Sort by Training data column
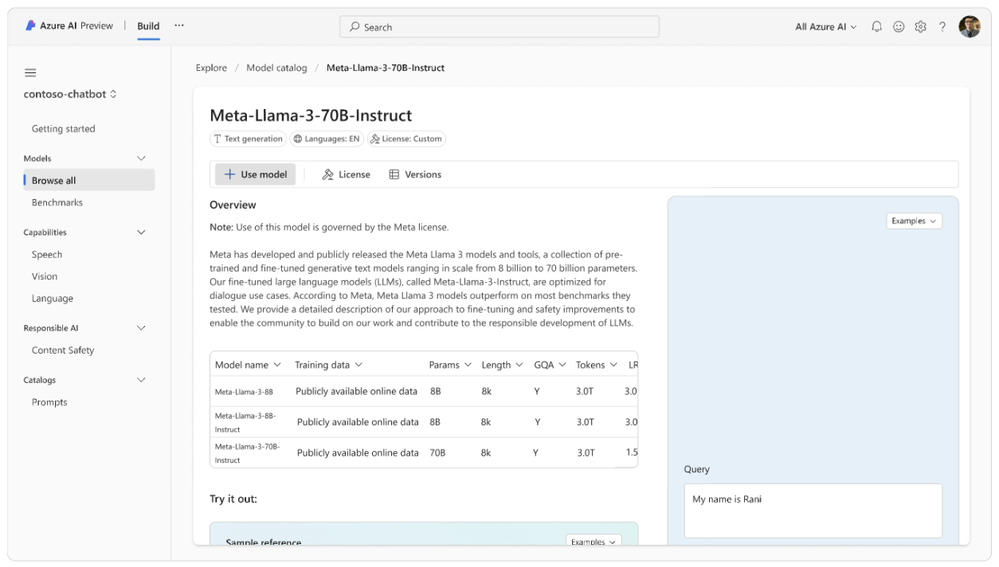Screen dimensions: 999x567 coord(328,365)
